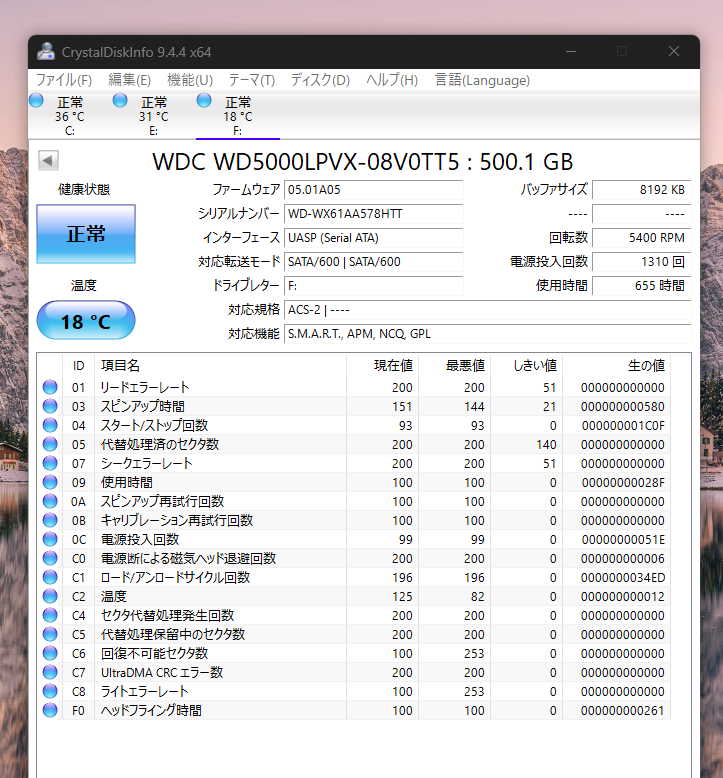
Task: Click raw value 00000000028F
Action: pos(623,482)
